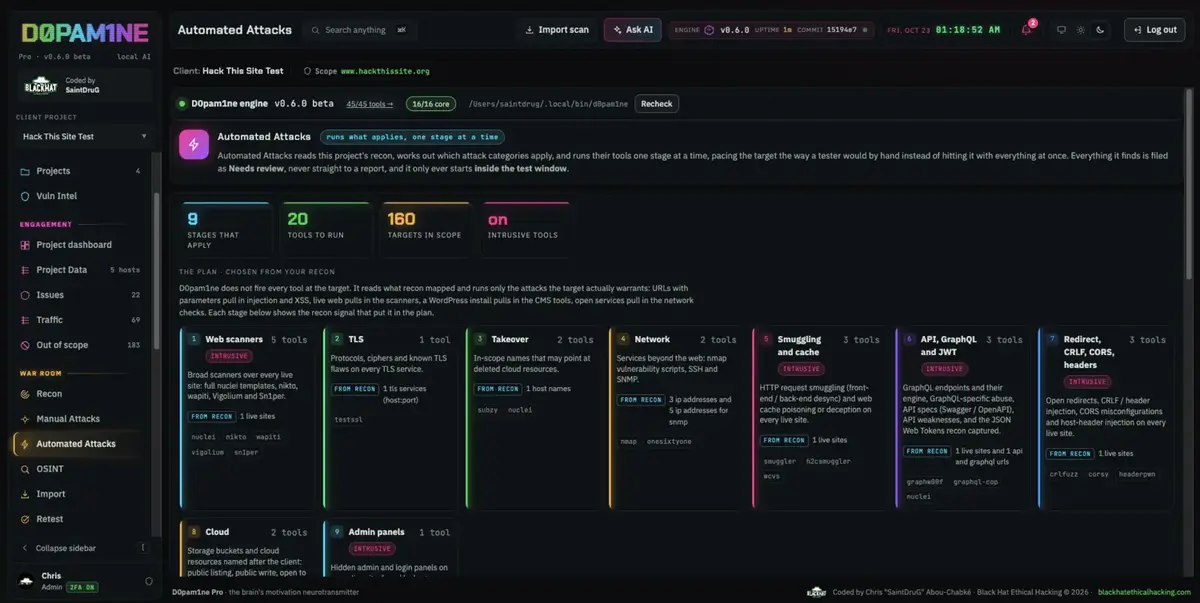The height and width of the screenshot is (603, 1200).
Task: Click the Redirect, CRLF, CORS, headers title
Action: (1085, 352)
